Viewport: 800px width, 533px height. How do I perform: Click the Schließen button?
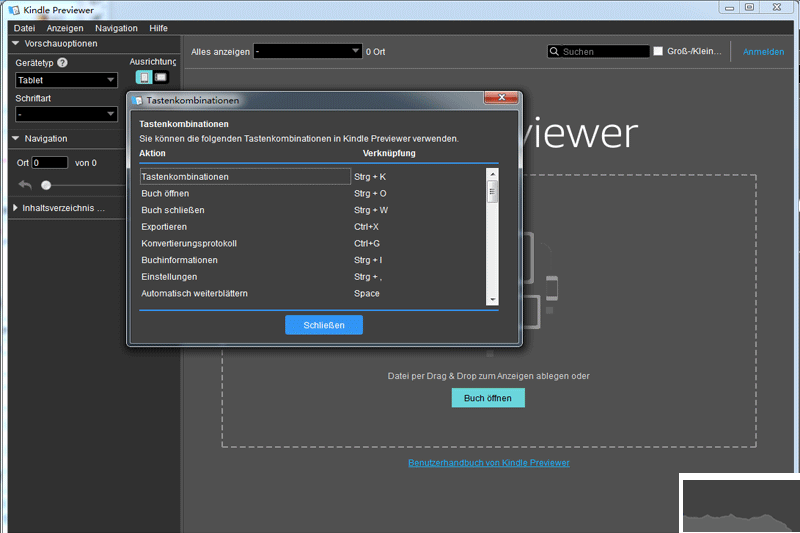pyautogui.click(x=323, y=325)
